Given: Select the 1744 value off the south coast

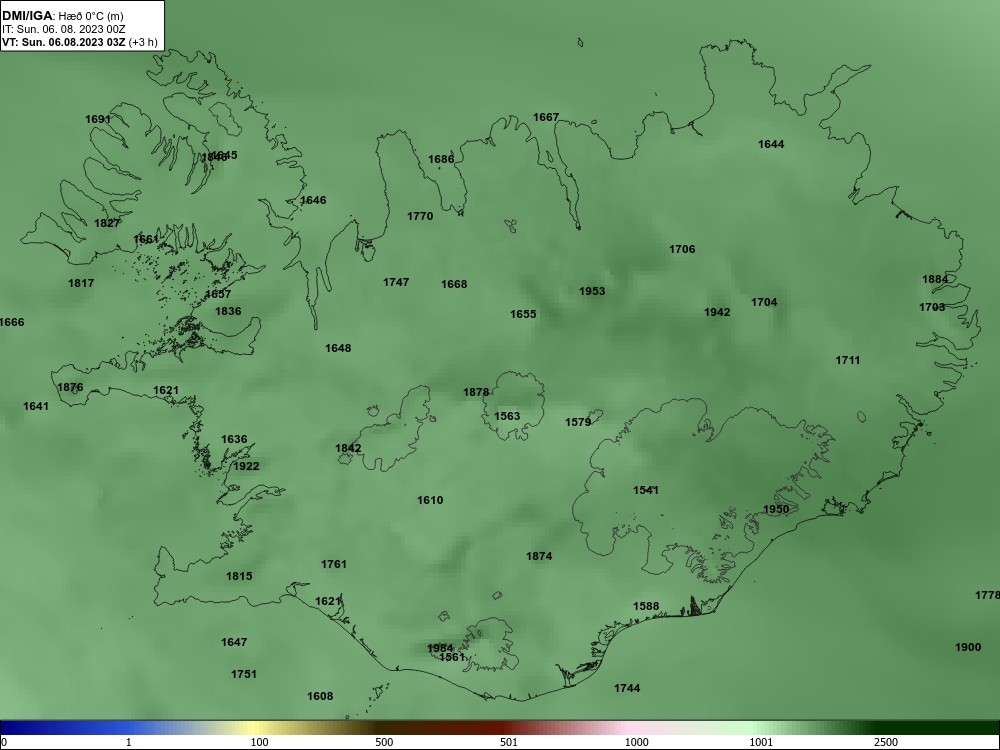Looking at the screenshot, I should (x=627, y=688).
